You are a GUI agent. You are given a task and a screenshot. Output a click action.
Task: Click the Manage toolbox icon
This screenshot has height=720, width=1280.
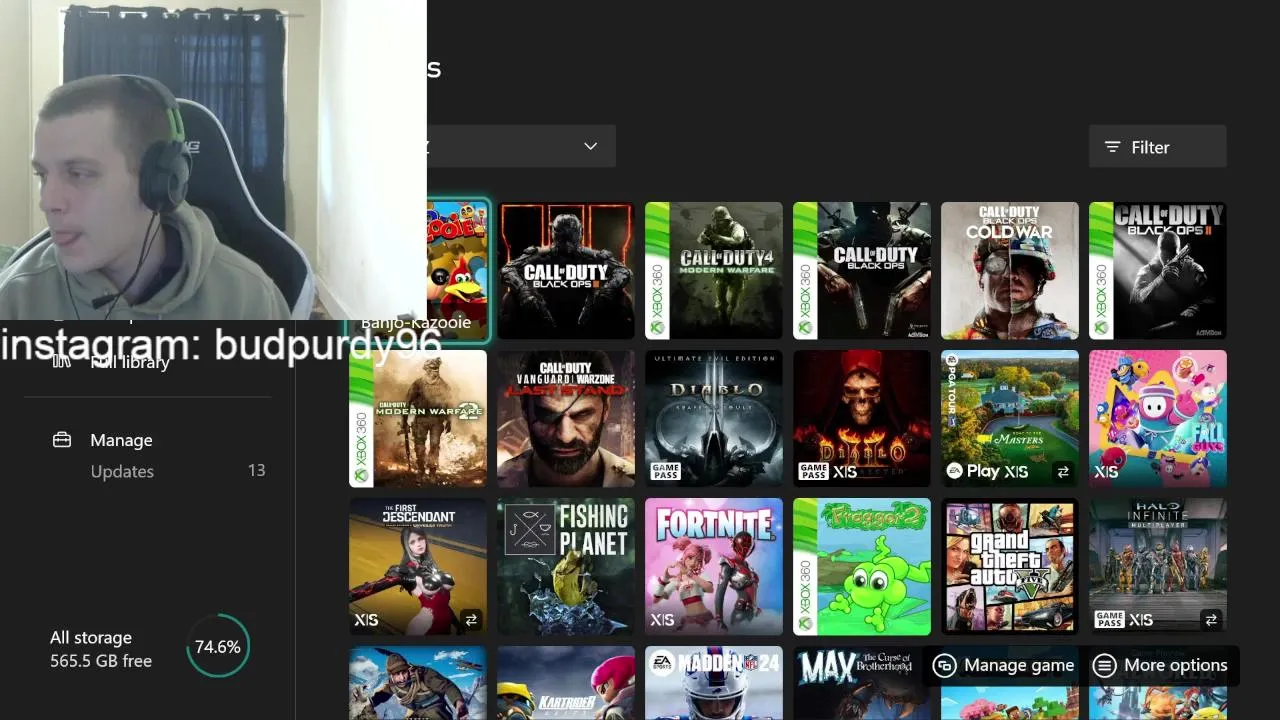point(62,439)
